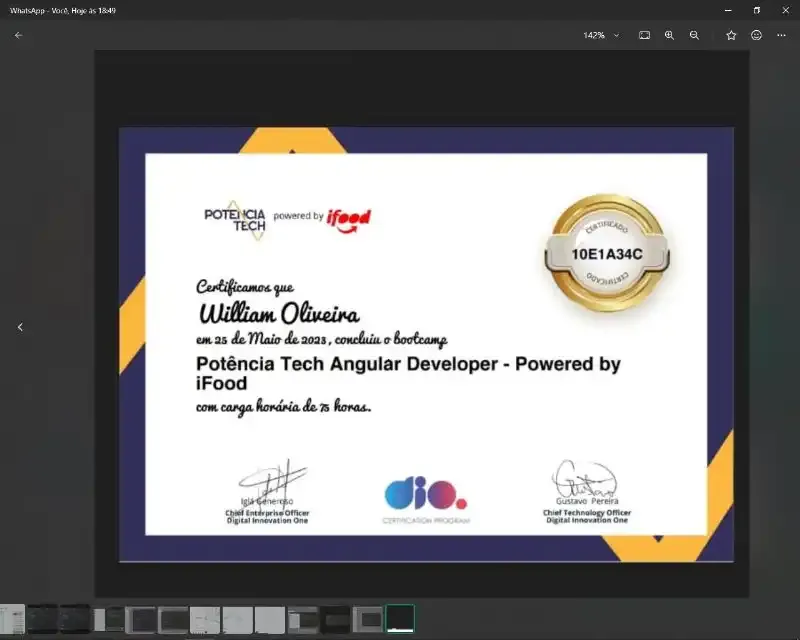Image resolution: width=800 pixels, height=640 pixels.
Task: Open the smiley face reactions icon
Action: pyautogui.click(x=756, y=35)
